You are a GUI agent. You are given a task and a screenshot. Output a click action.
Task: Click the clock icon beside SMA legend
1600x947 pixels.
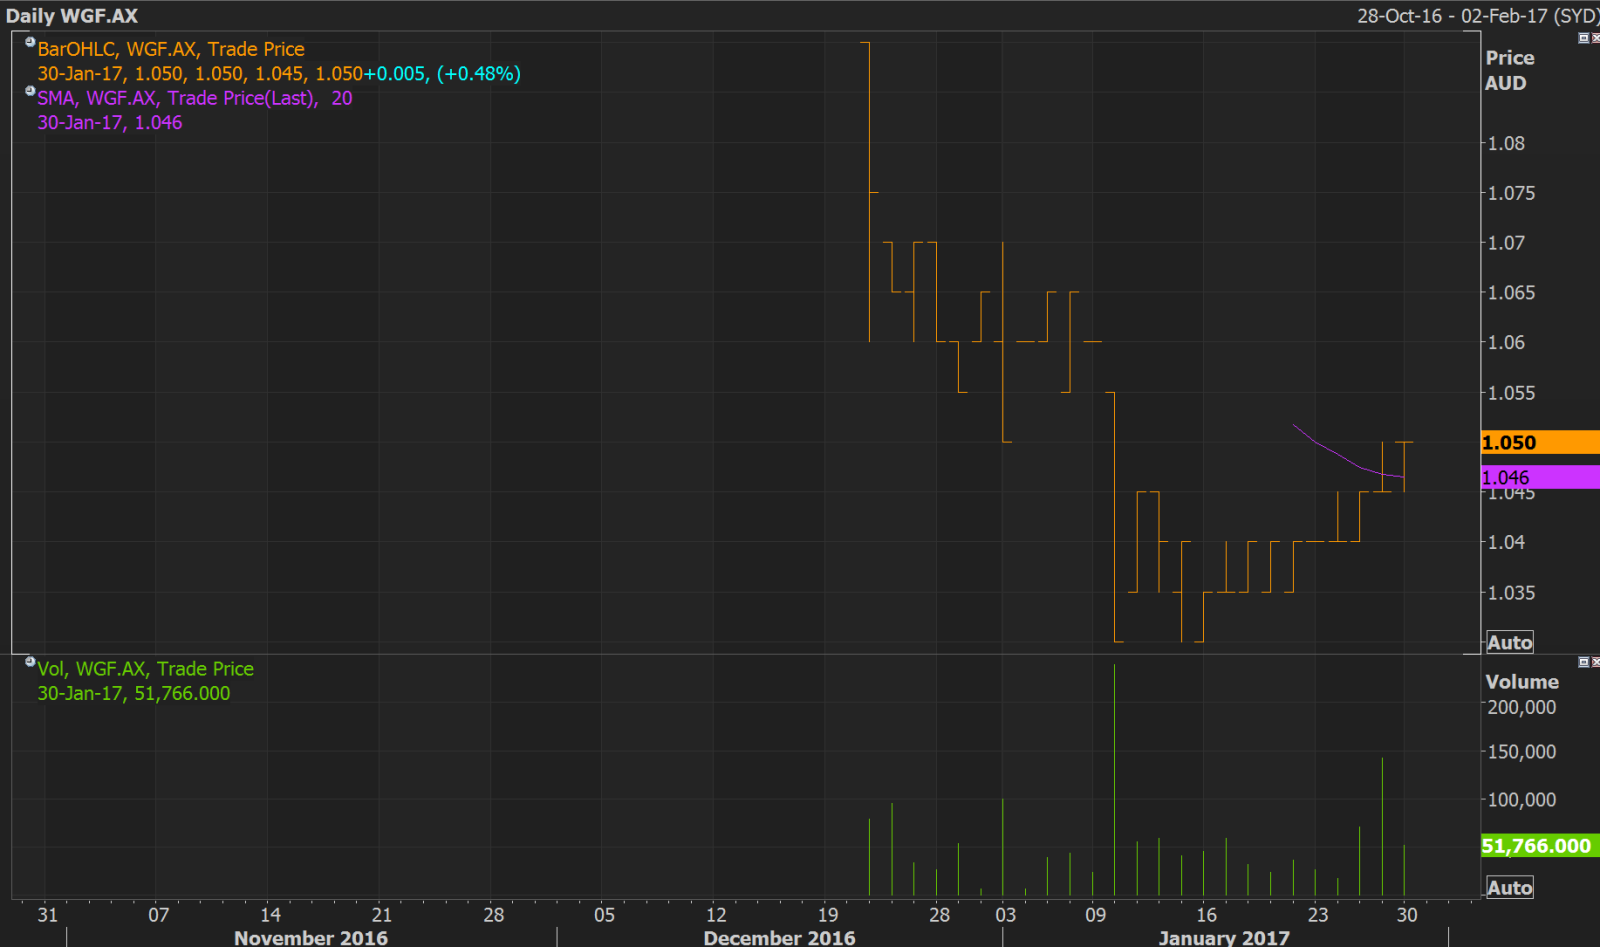coord(30,92)
